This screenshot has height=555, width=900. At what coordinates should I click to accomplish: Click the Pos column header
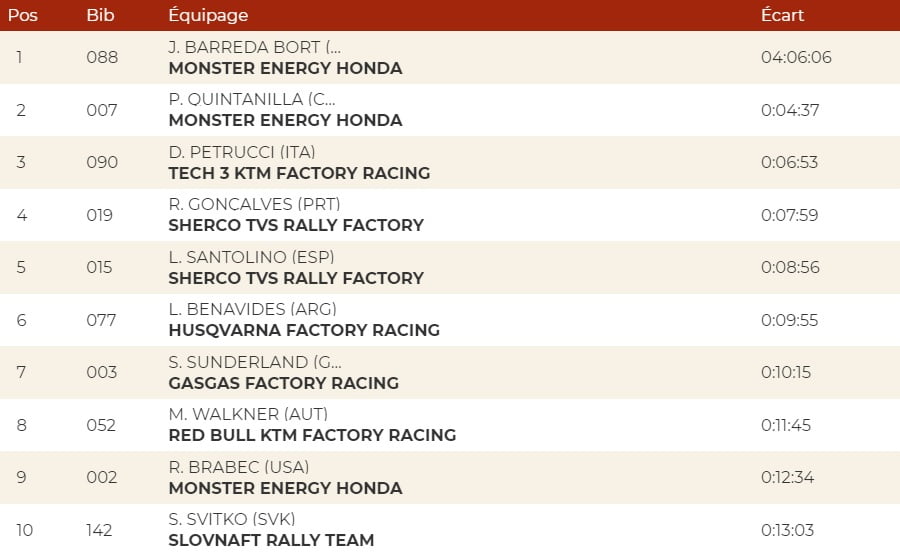23,15
